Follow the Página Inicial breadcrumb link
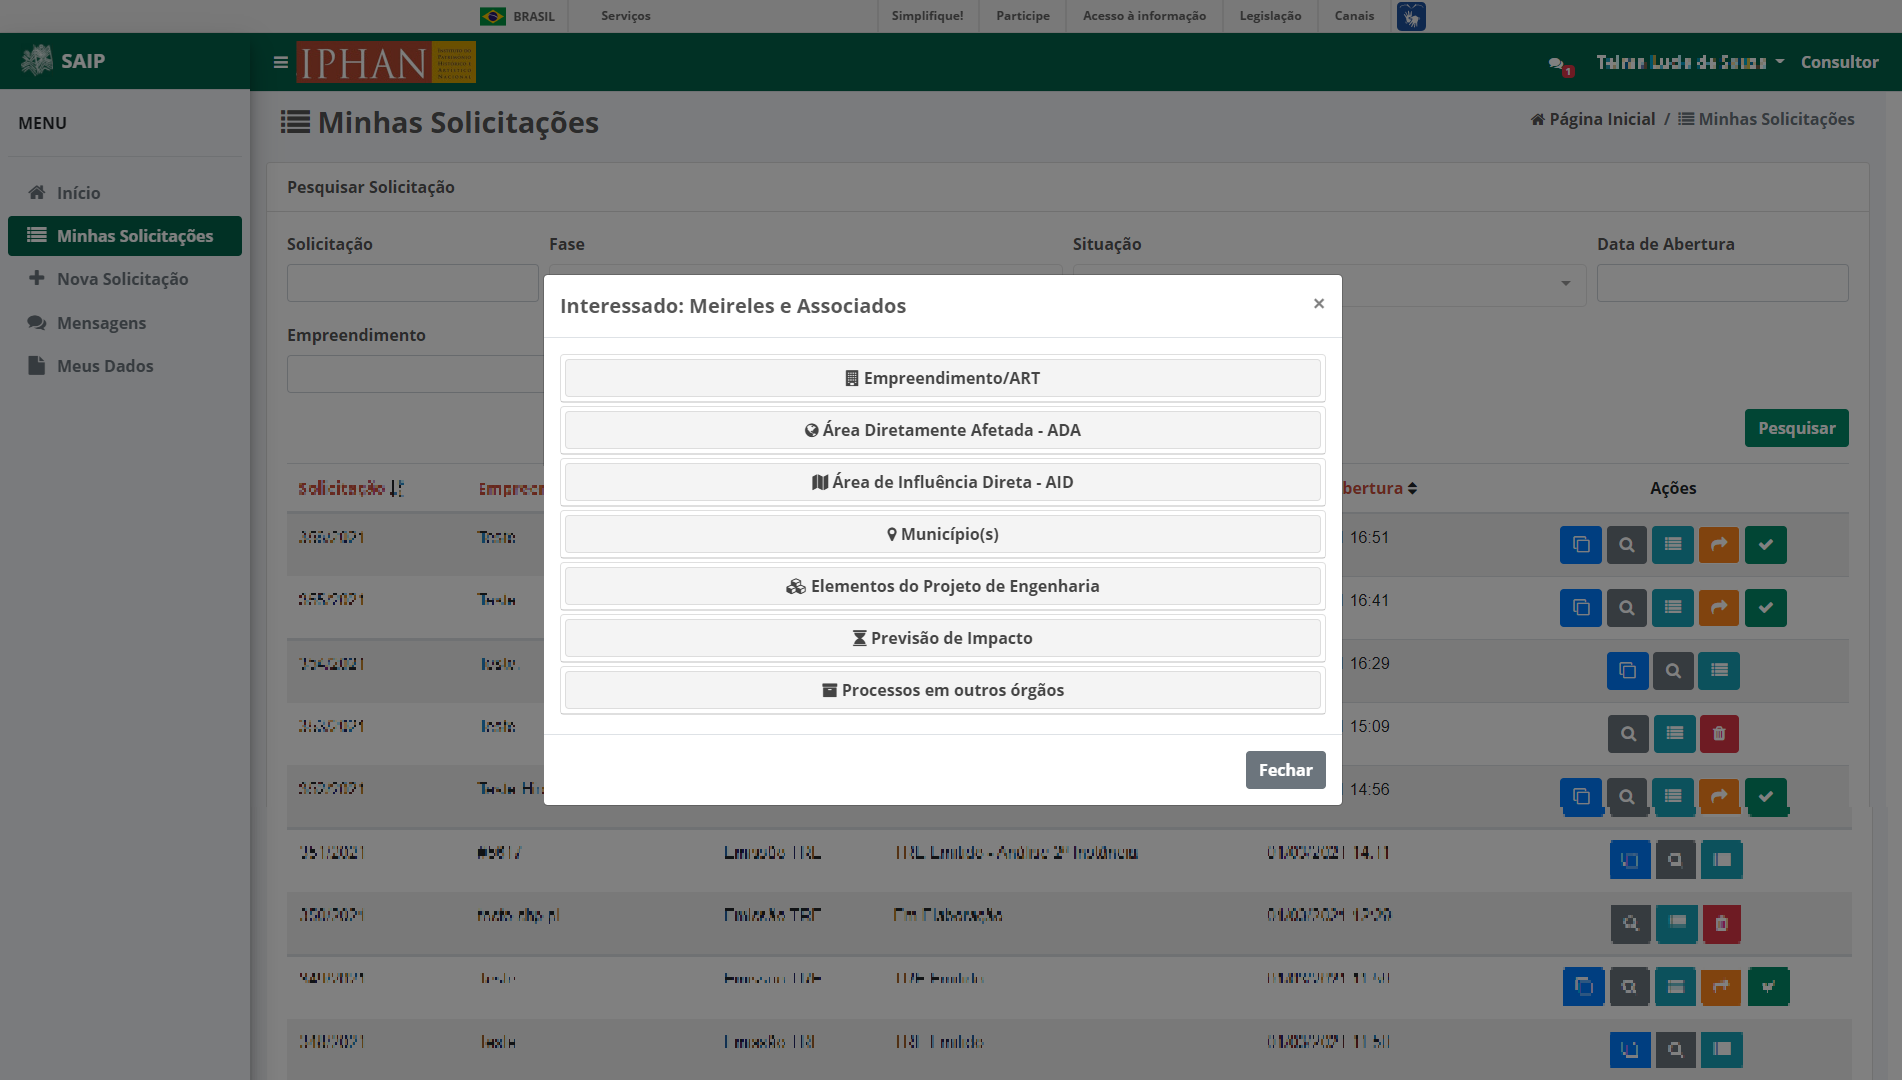 tap(1593, 119)
